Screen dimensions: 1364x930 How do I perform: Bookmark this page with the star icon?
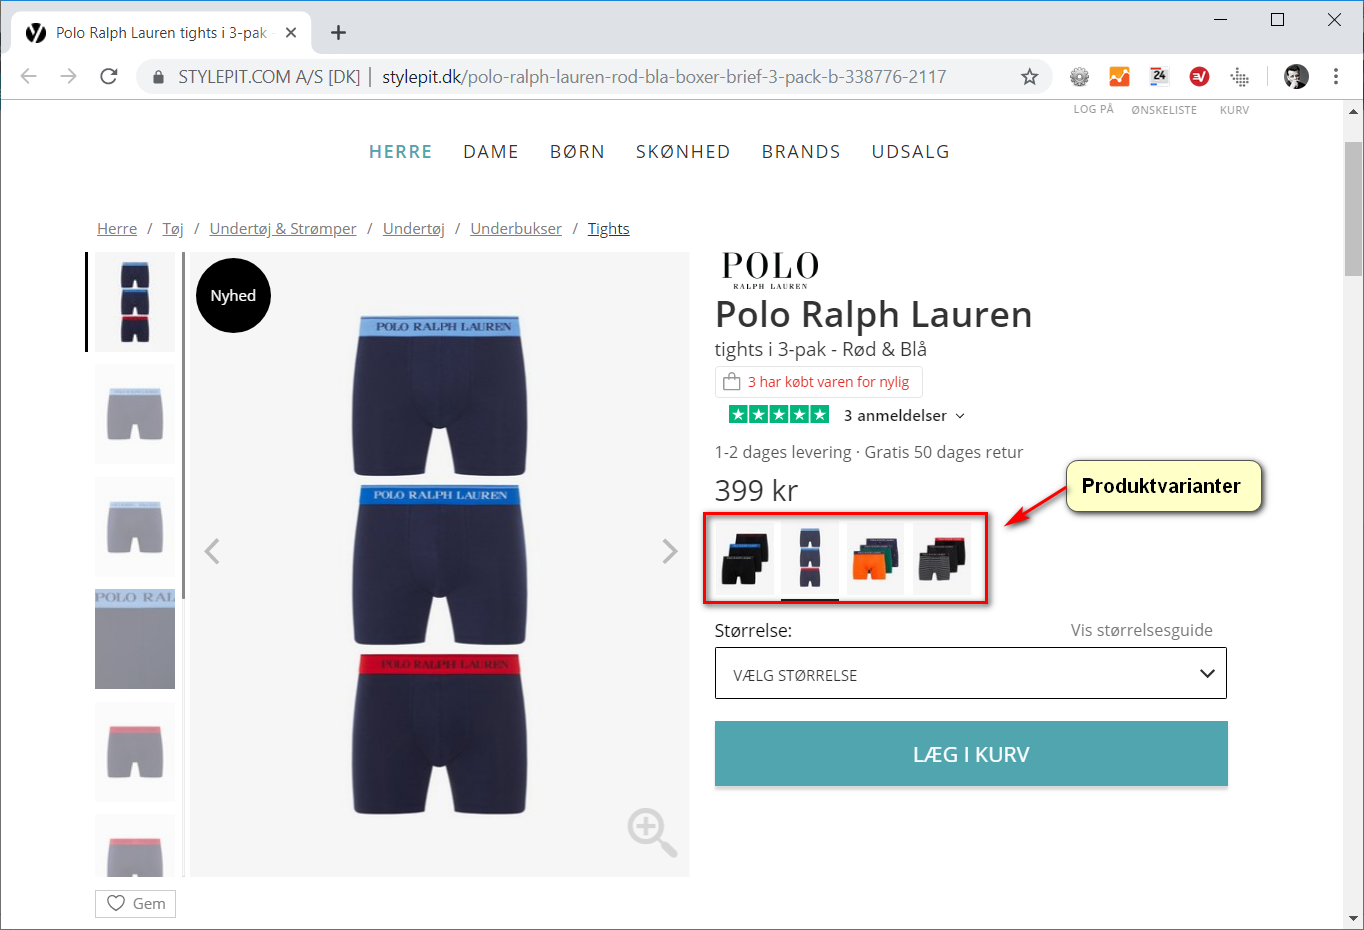(1029, 77)
